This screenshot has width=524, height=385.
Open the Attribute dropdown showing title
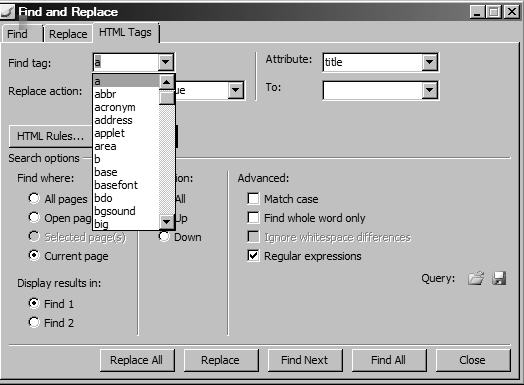coord(430,62)
